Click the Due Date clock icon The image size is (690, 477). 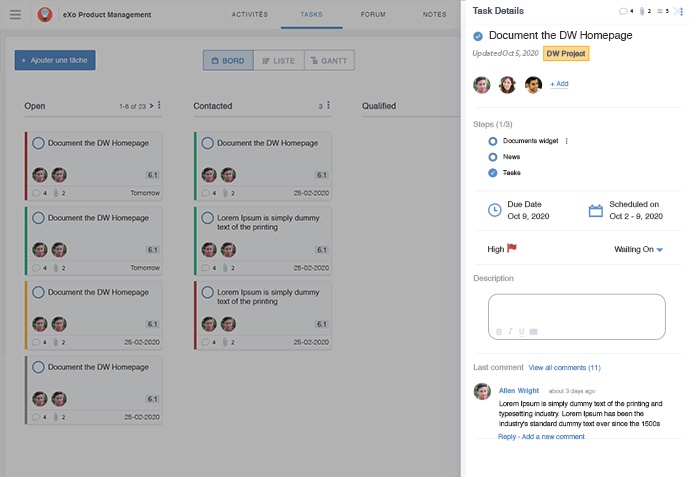click(494, 210)
